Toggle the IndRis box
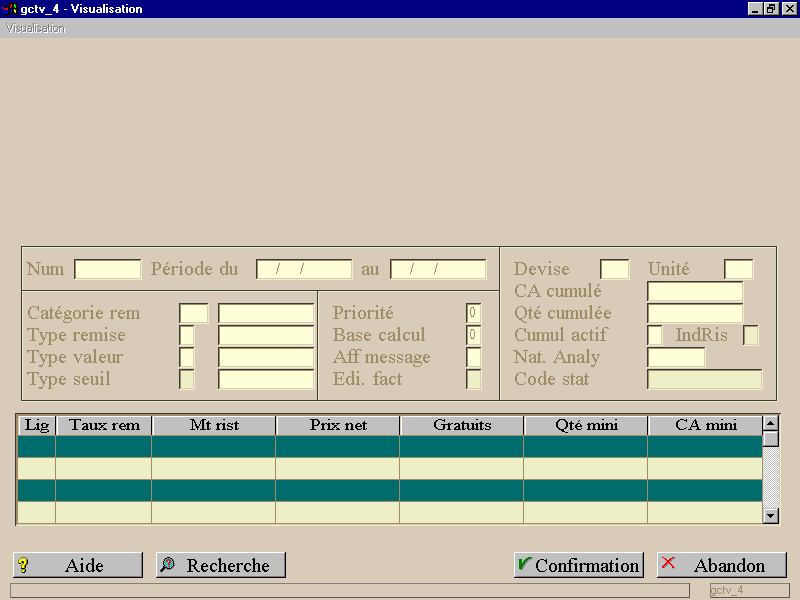The height and width of the screenshot is (600, 800). tap(751, 335)
